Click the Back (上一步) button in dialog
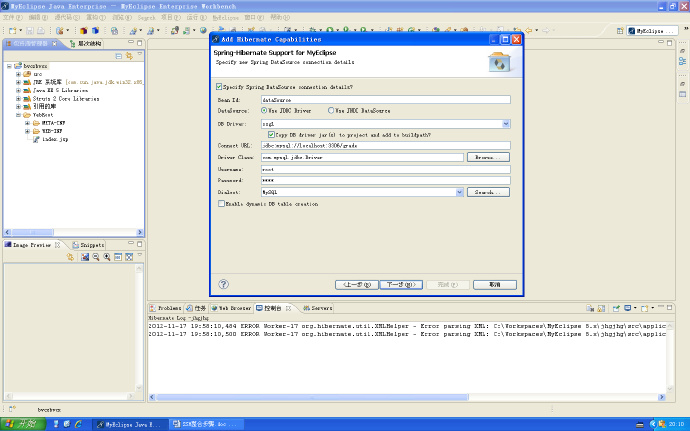The height and width of the screenshot is (431, 690). [356, 284]
